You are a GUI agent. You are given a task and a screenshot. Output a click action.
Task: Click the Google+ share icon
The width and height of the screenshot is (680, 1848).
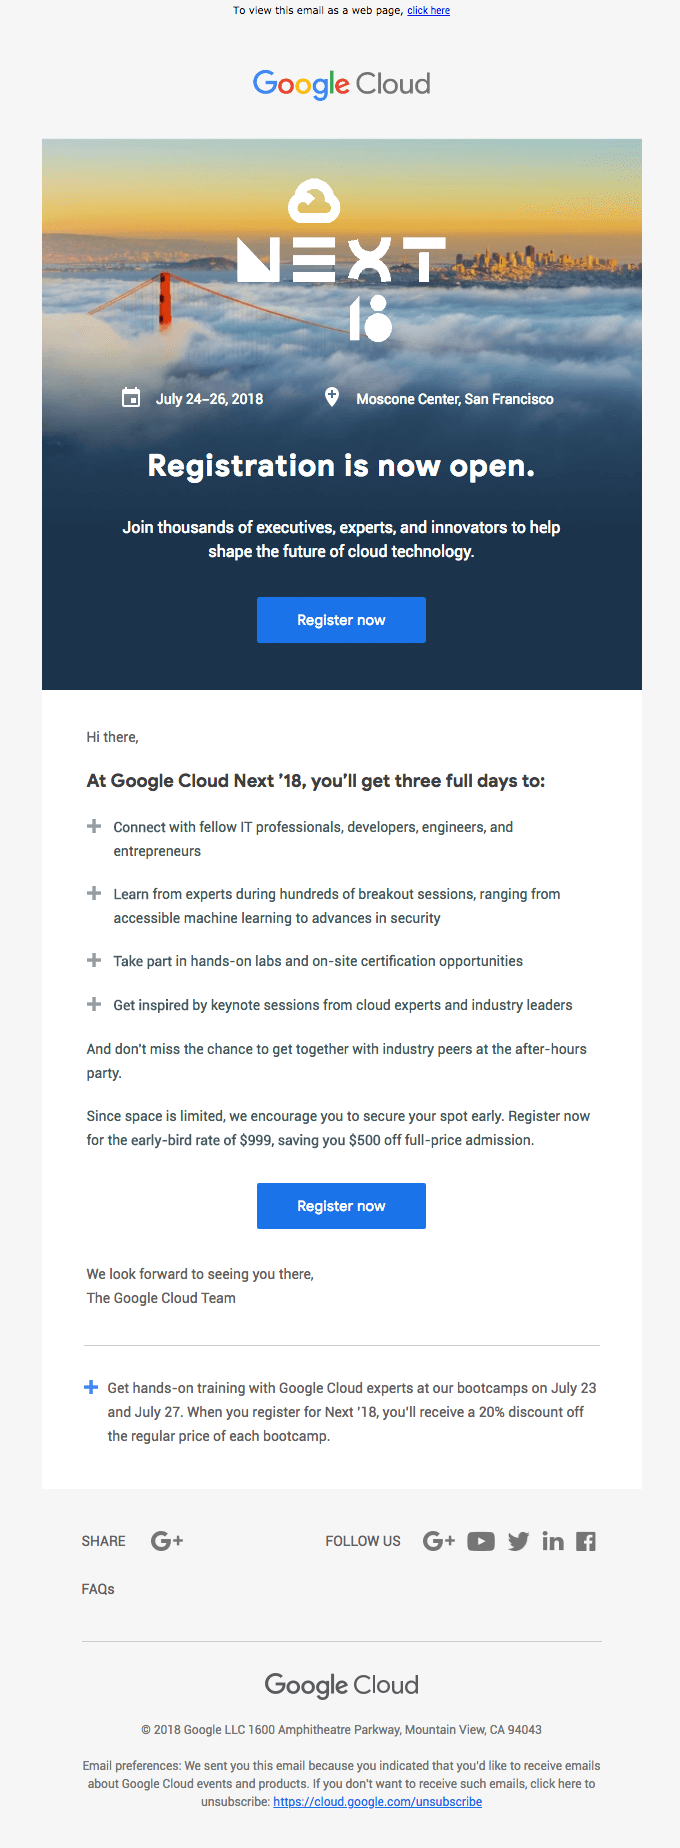(x=167, y=1541)
